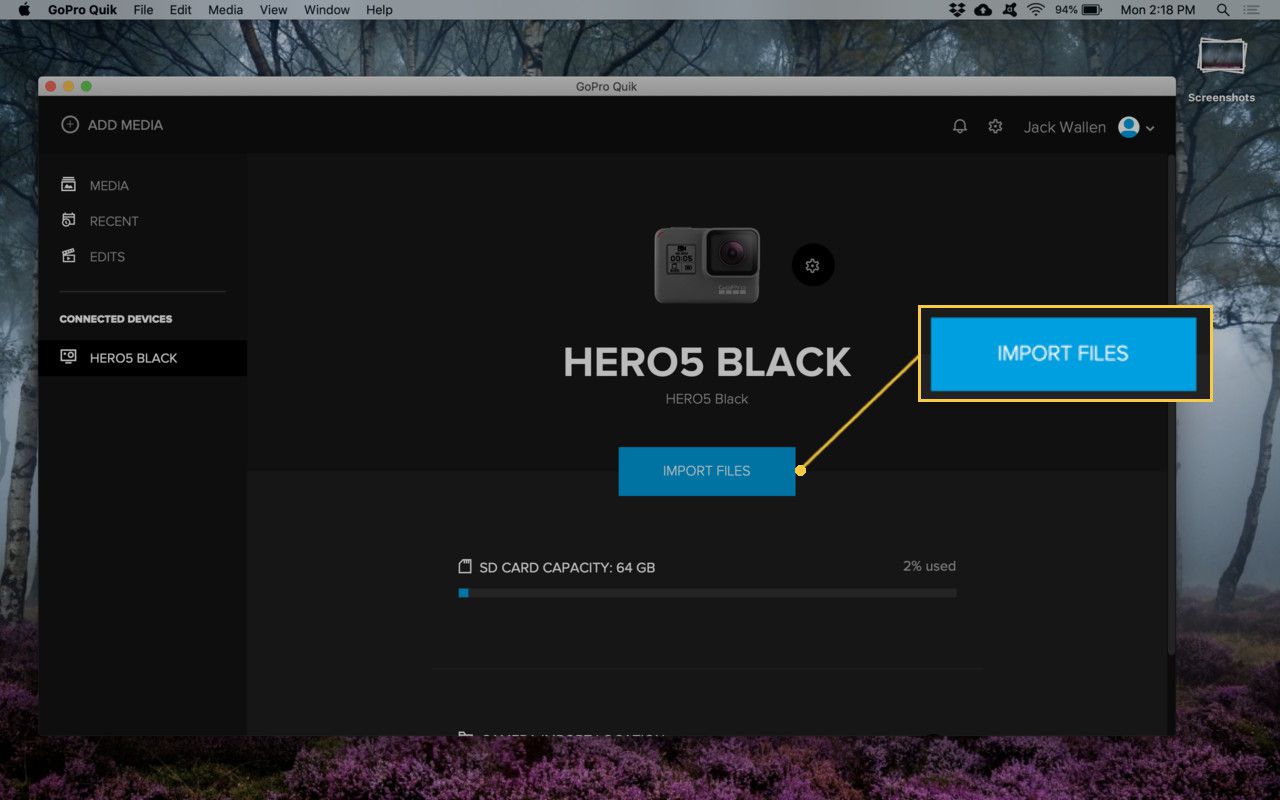Open the Media menu
The height and width of the screenshot is (800, 1280).
(x=225, y=10)
